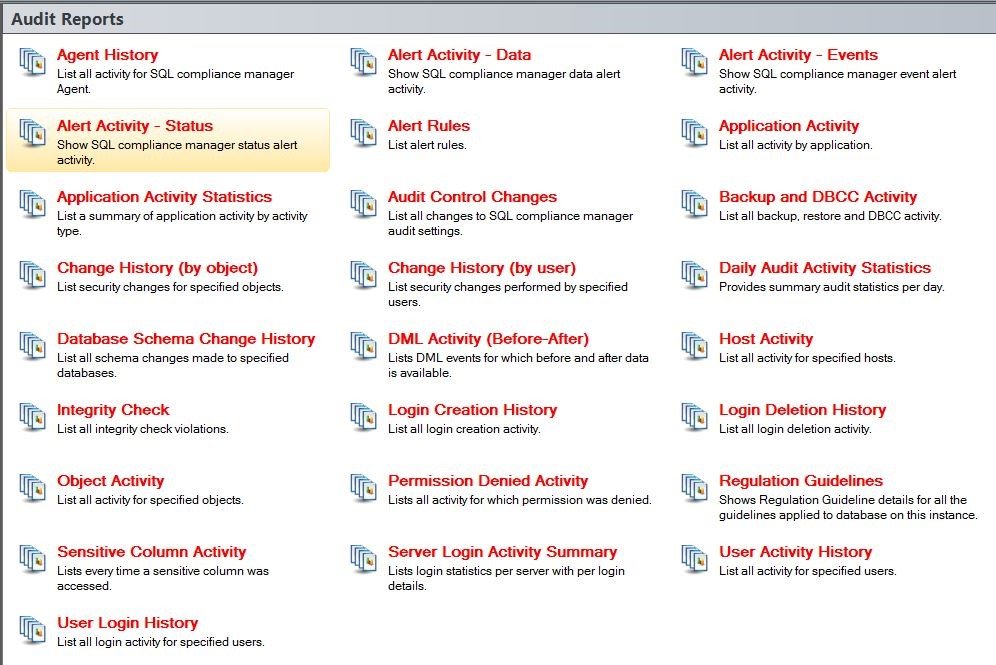
Task: Open the Alert Activity - Events report
Action: (798, 55)
